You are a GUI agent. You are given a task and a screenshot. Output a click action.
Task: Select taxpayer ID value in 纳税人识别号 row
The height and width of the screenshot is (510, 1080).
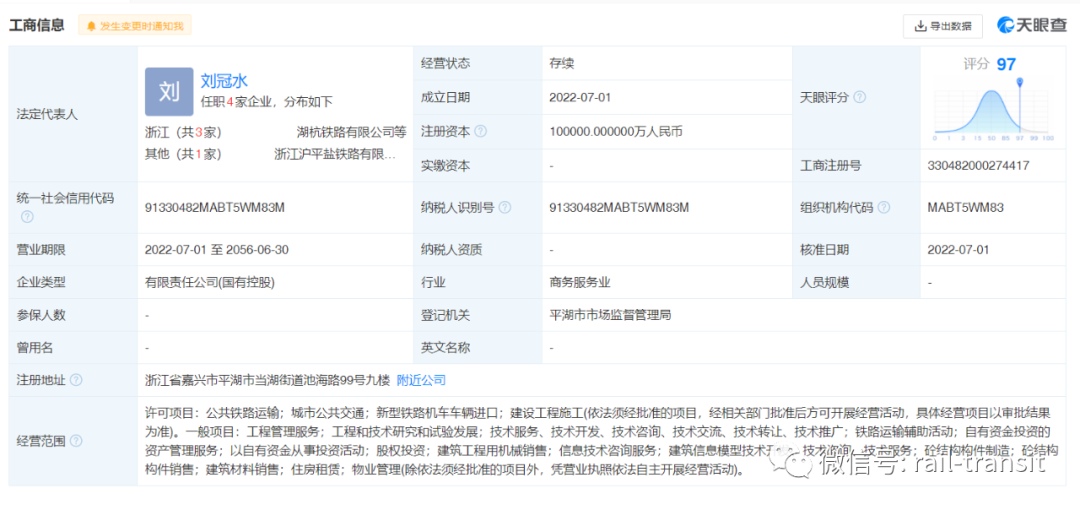pyautogui.click(x=619, y=207)
